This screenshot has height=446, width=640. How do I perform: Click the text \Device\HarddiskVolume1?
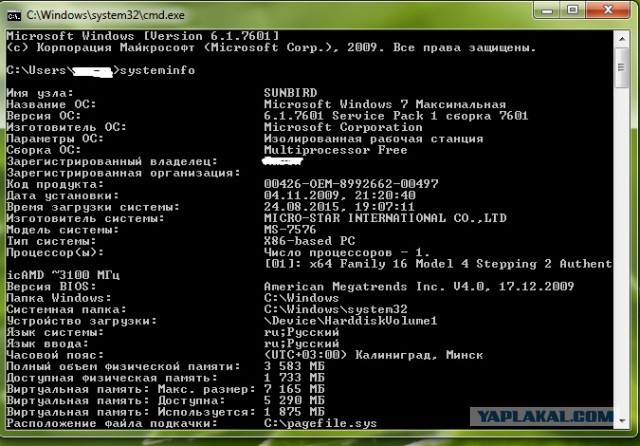(351, 321)
